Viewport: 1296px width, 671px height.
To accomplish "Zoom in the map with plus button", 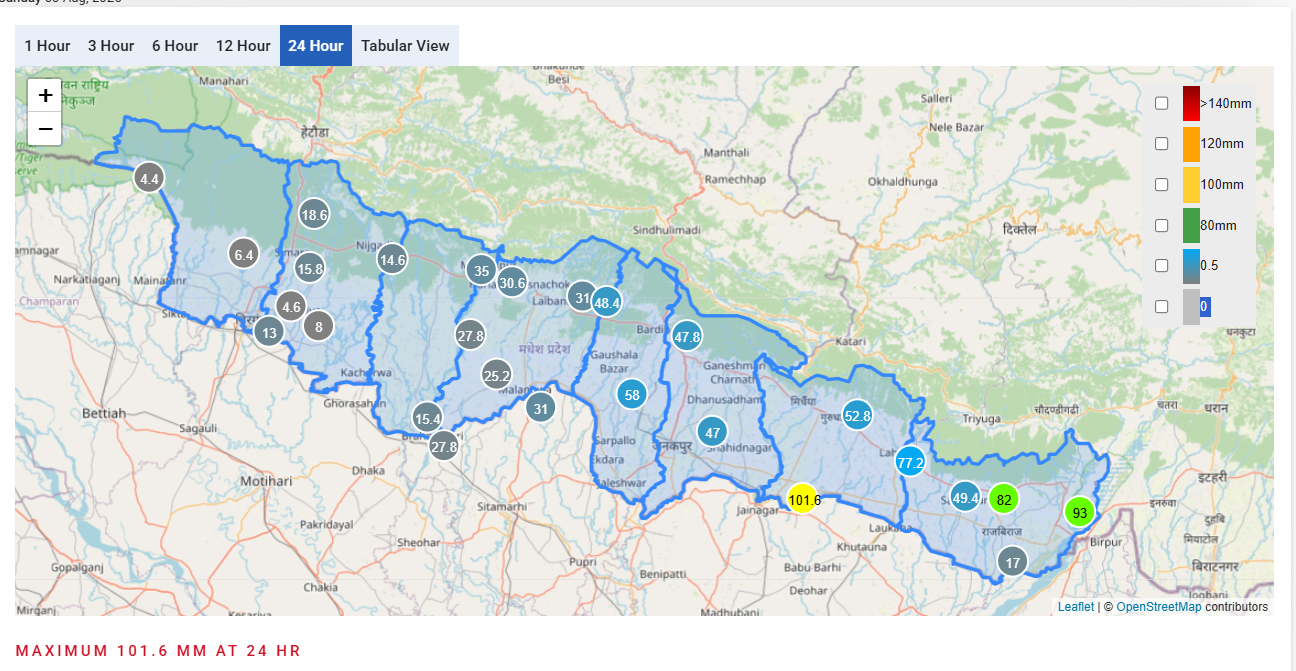I will [45, 96].
